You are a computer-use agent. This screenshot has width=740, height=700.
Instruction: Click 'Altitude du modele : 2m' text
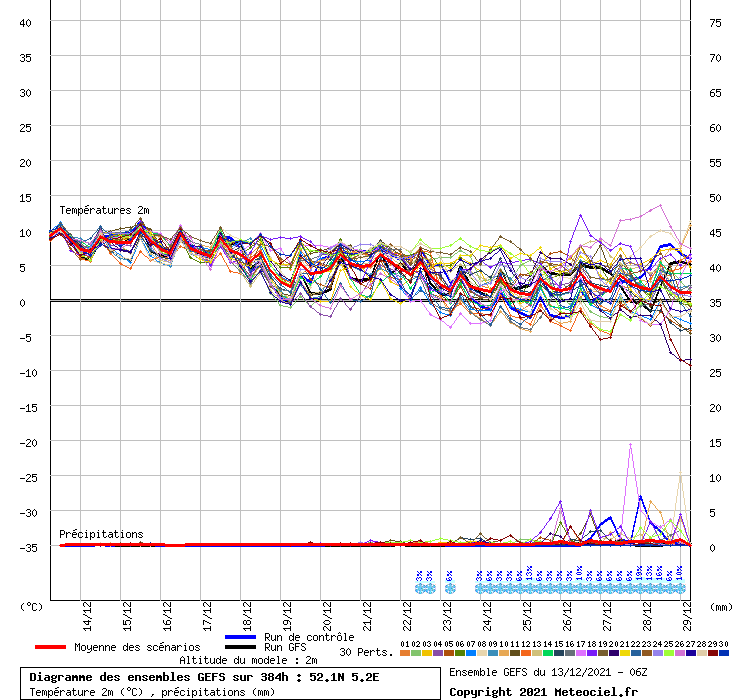(x=248, y=660)
